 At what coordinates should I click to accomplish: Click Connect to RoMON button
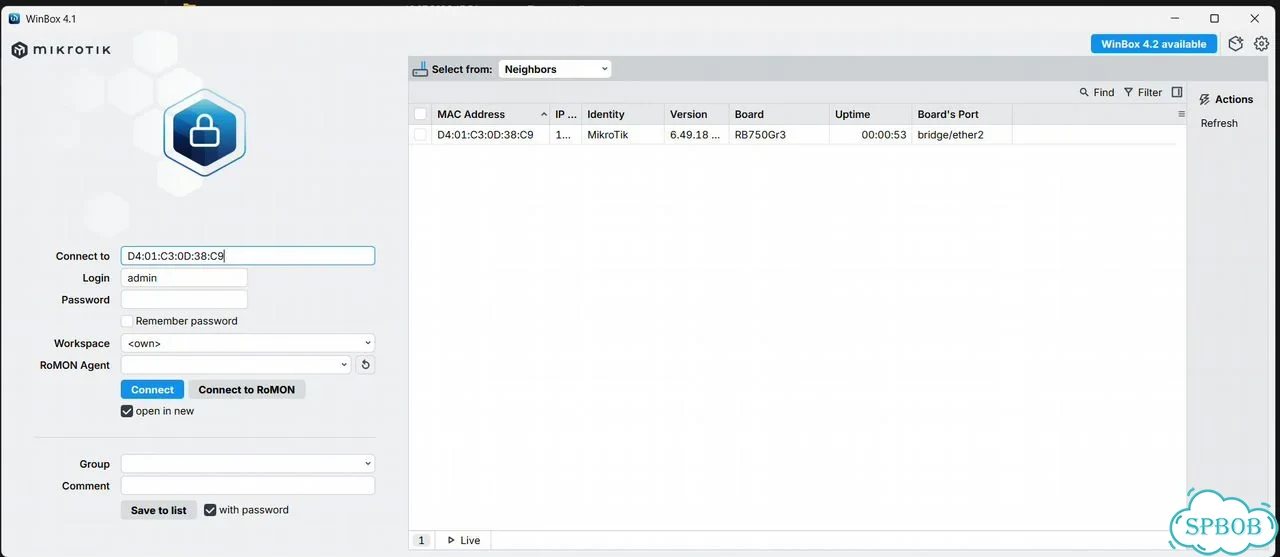(x=247, y=389)
